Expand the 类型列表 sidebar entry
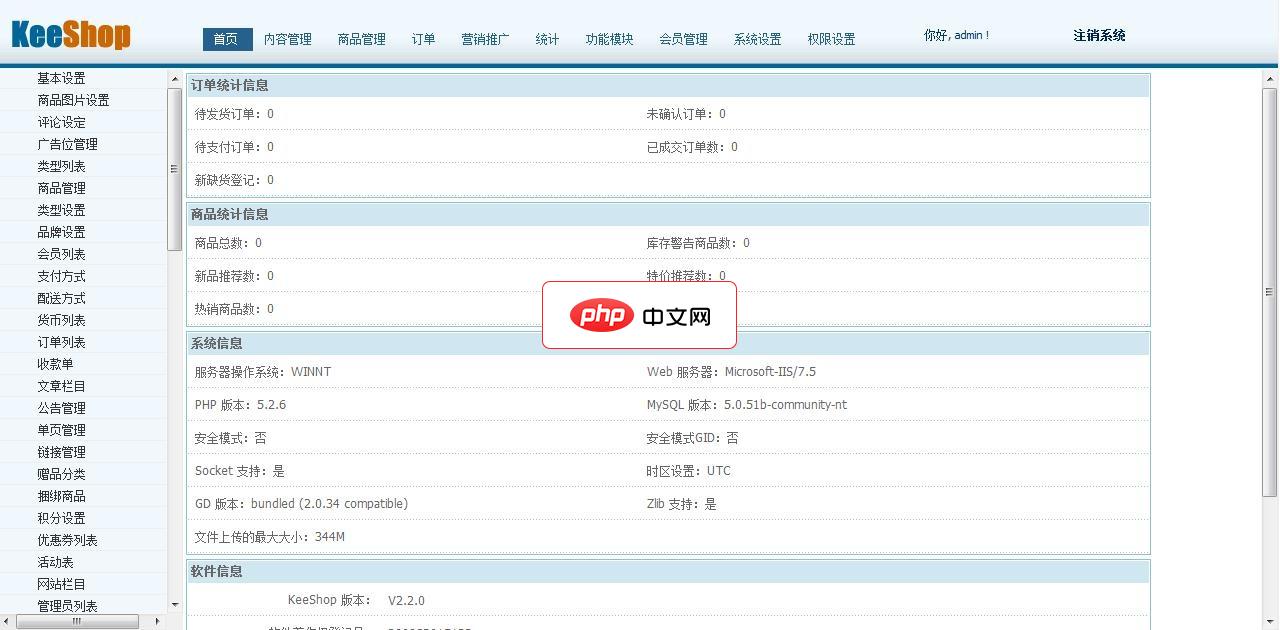The image size is (1280, 630). tap(62, 166)
